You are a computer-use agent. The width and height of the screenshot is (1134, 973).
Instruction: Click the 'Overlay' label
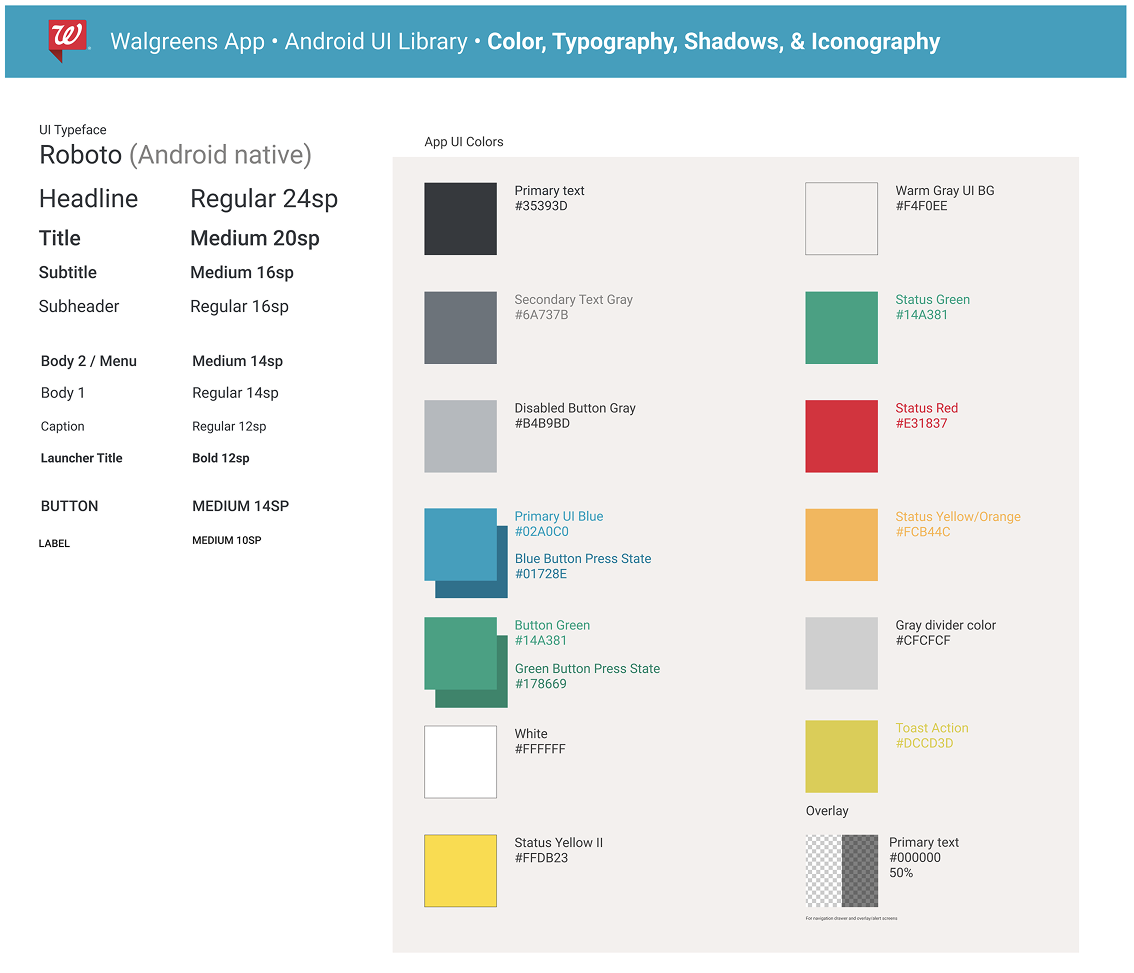click(x=827, y=811)
